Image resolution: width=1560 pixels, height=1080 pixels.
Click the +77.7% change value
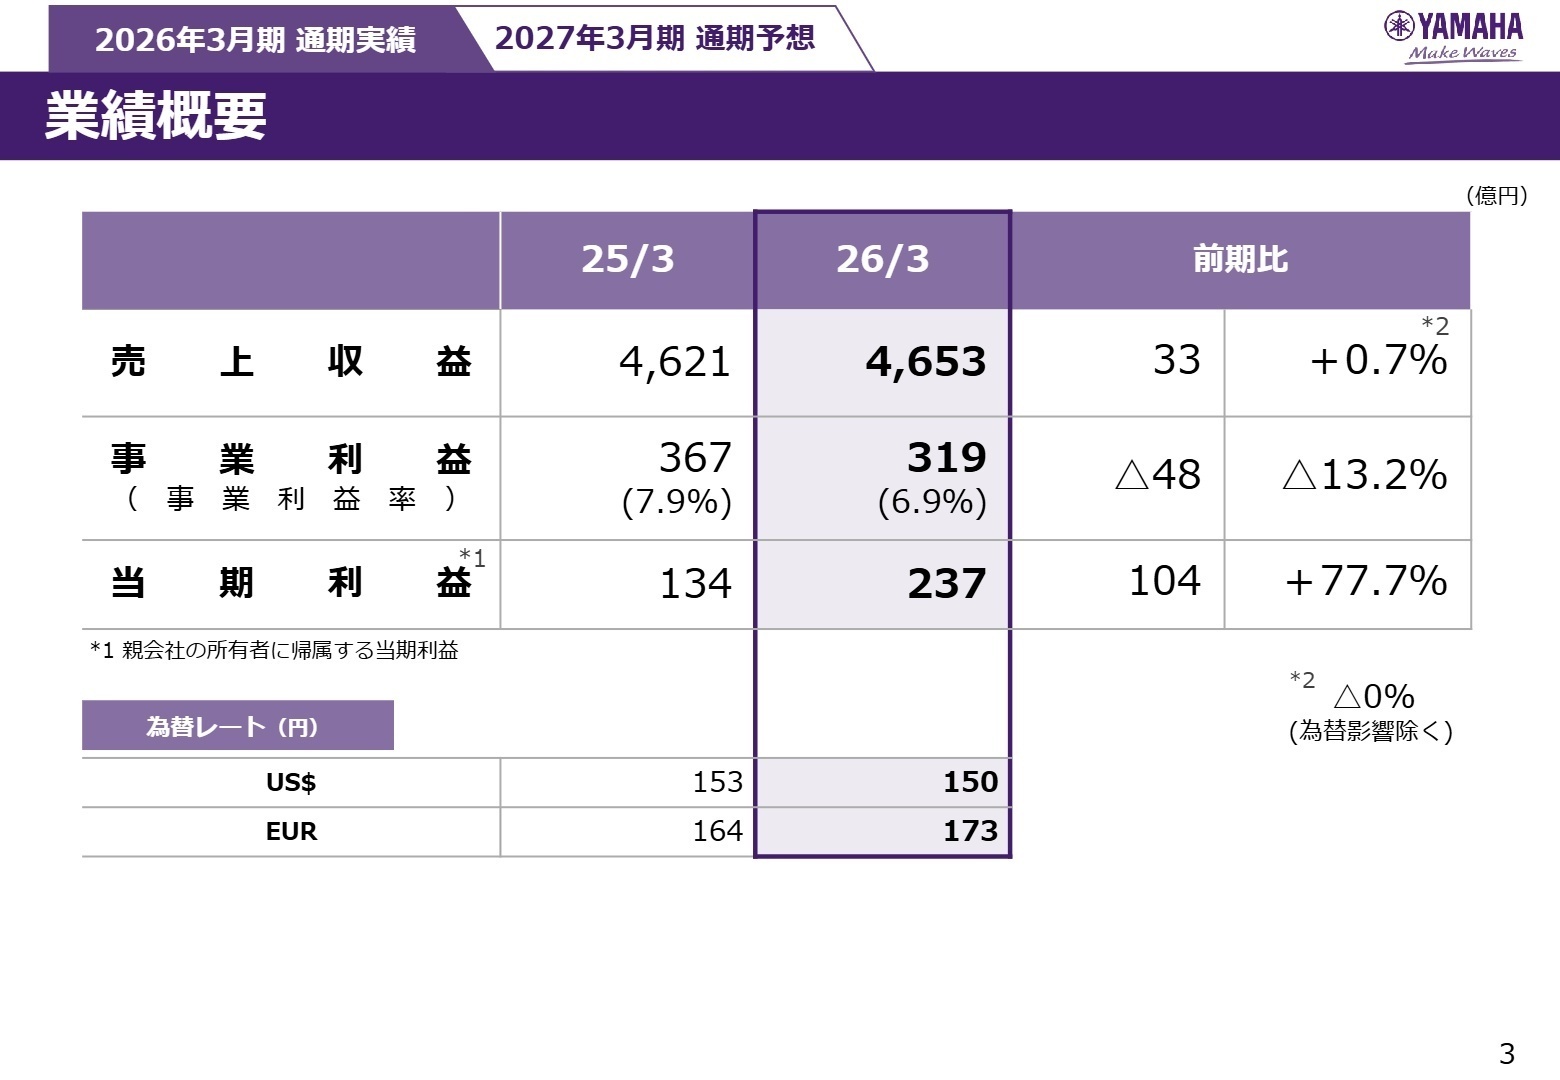1366,580
